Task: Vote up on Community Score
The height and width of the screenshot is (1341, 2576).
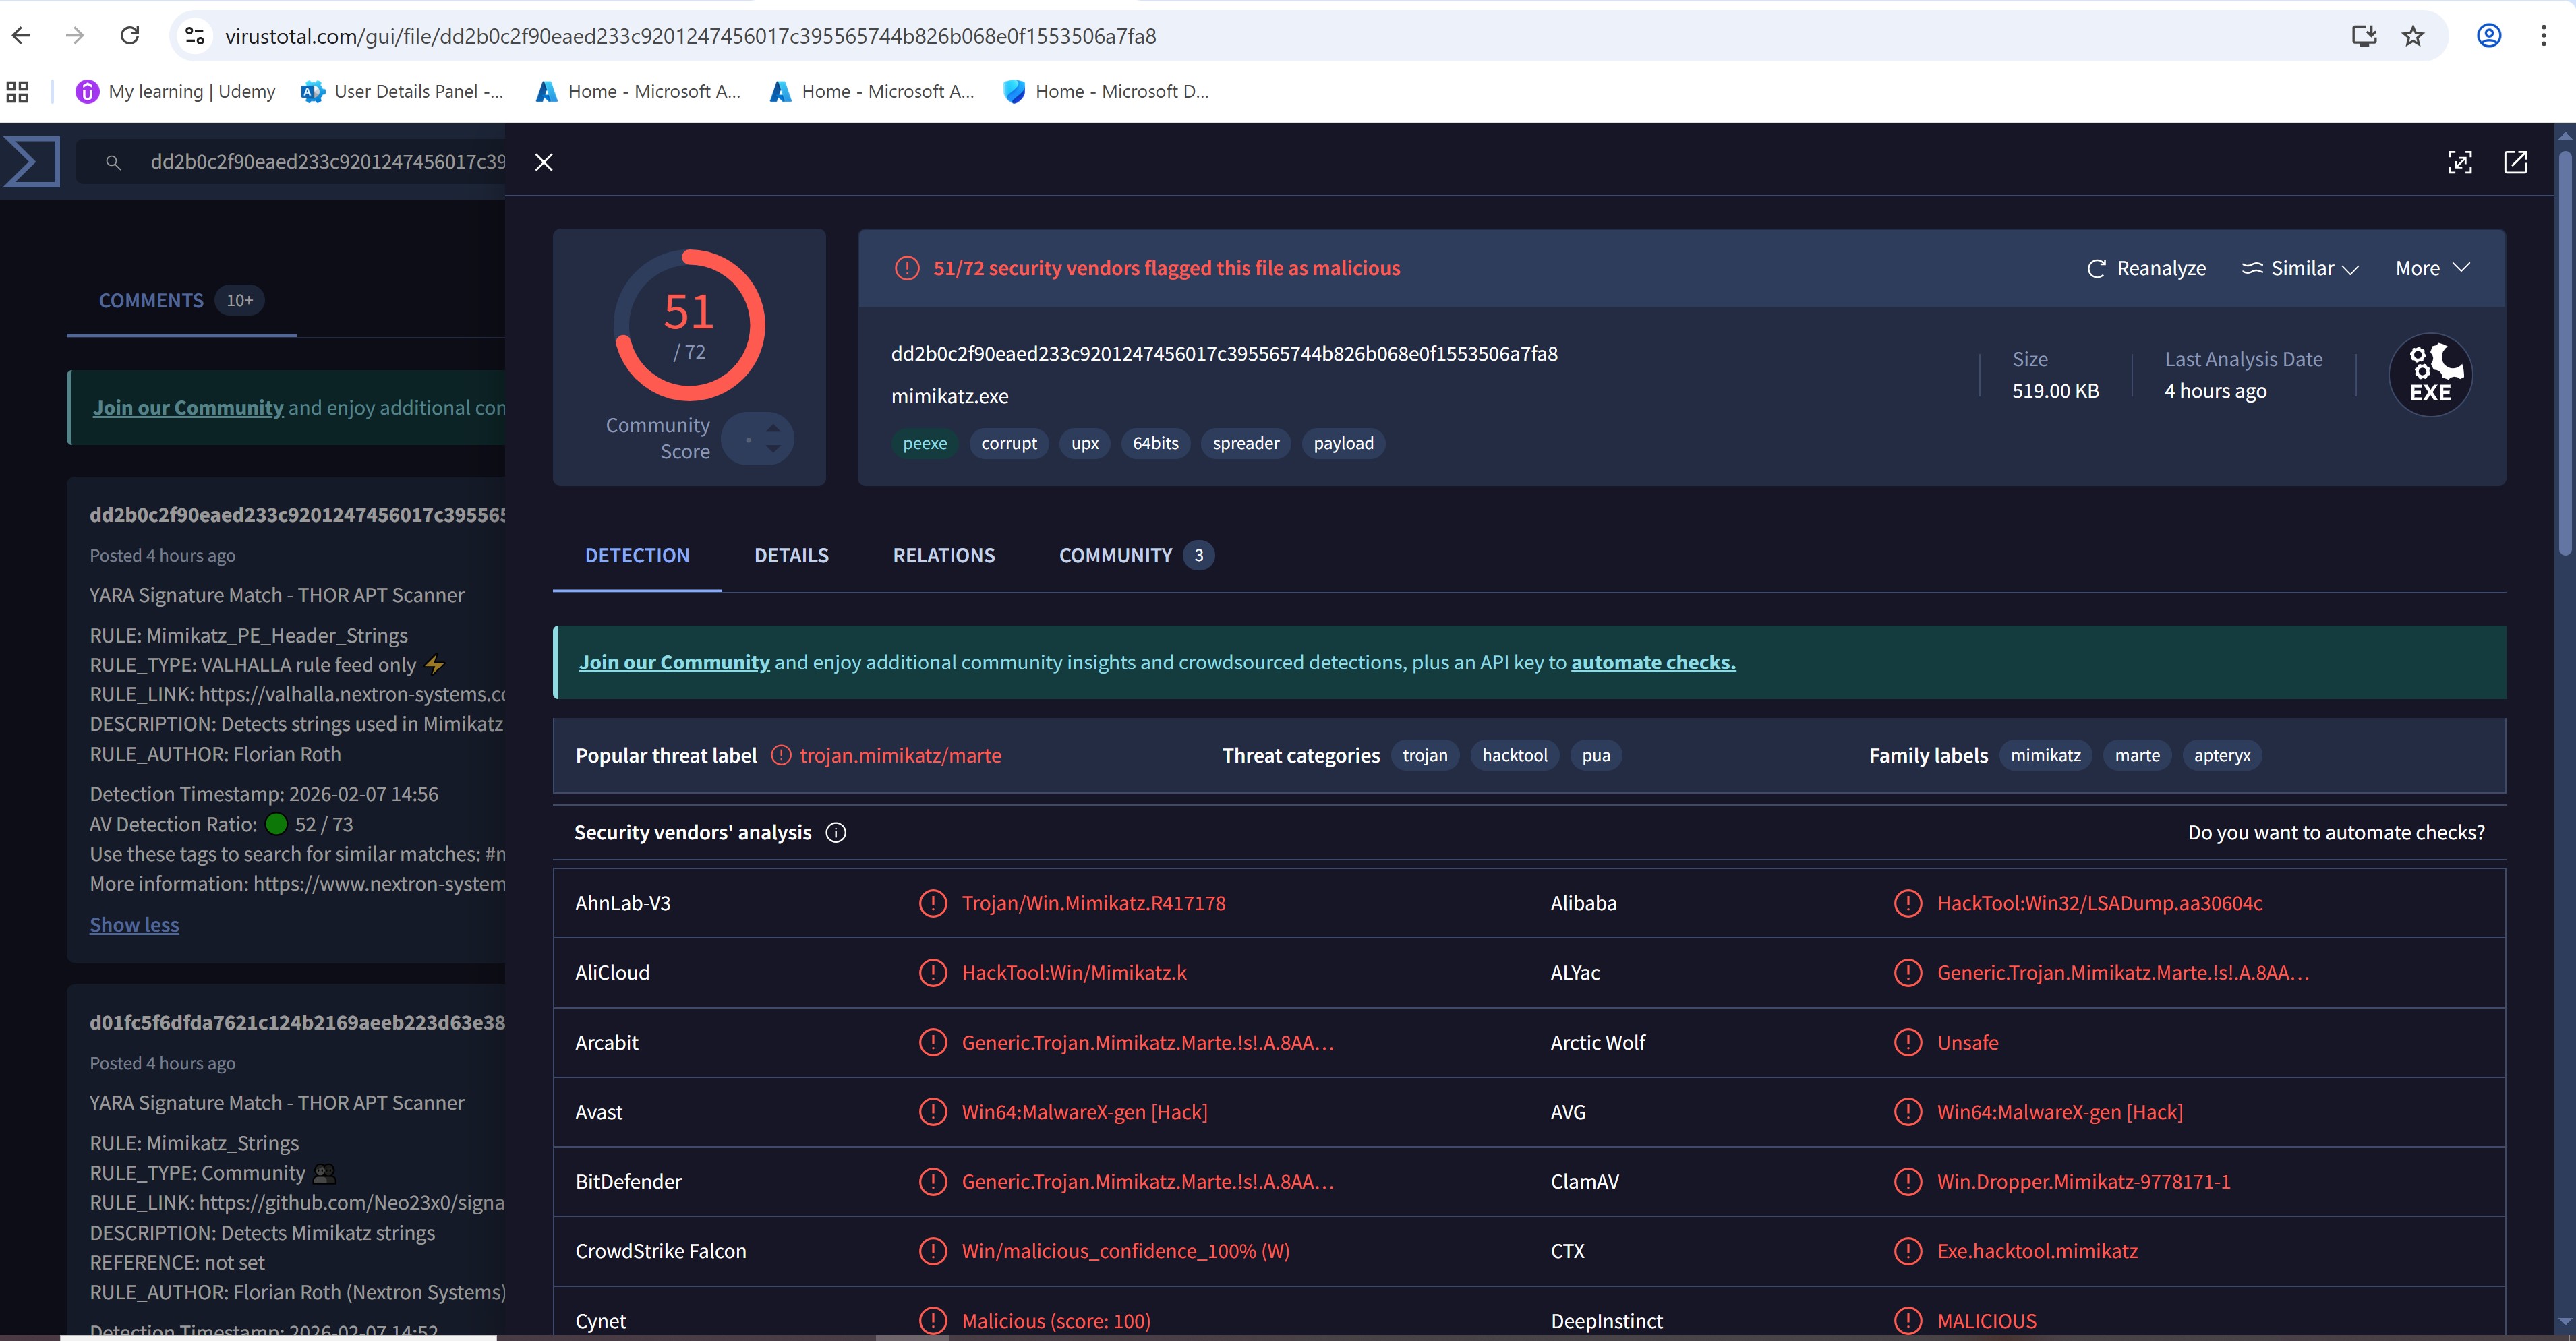Action: click(773, 428)
